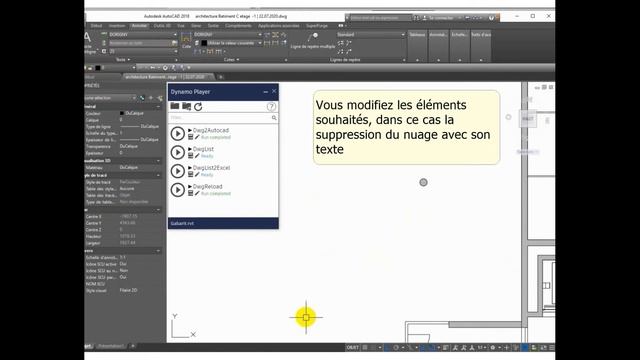
Task: Open edit inputs icon for DwgList2Excel
Action: [191, 175]
